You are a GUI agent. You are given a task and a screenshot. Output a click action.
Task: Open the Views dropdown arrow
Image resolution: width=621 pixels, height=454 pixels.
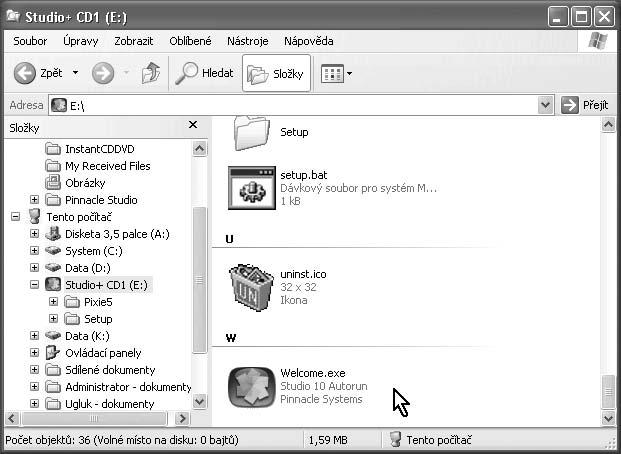[x=349, y=74]
